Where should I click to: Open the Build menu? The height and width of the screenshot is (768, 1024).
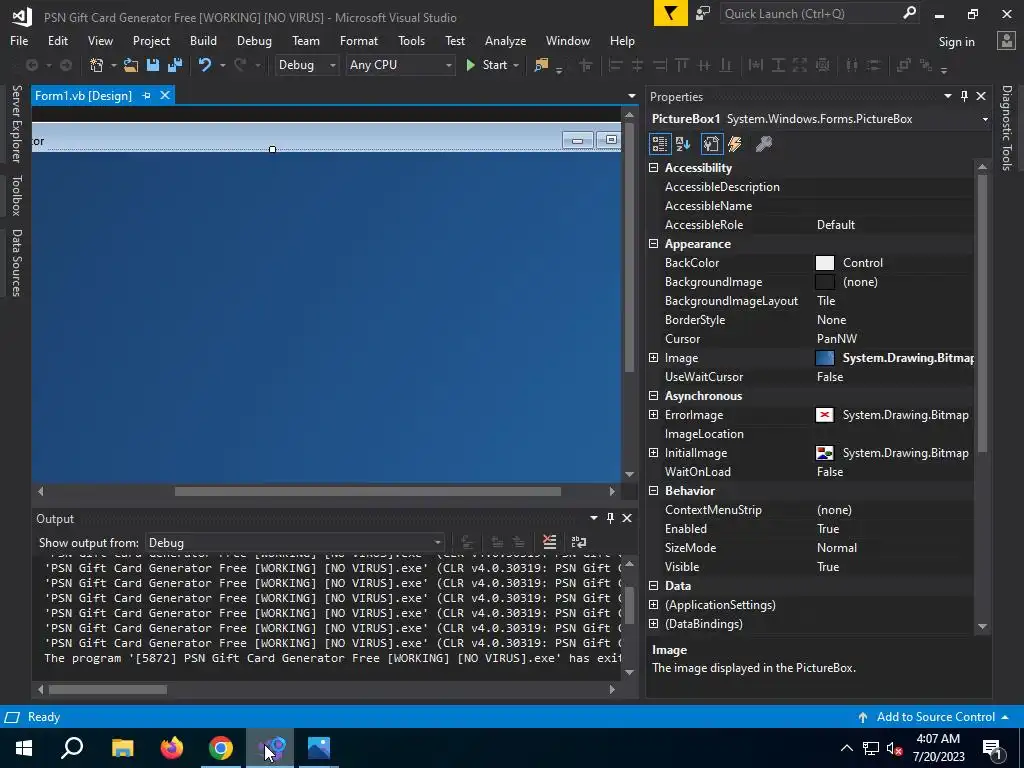203,40
